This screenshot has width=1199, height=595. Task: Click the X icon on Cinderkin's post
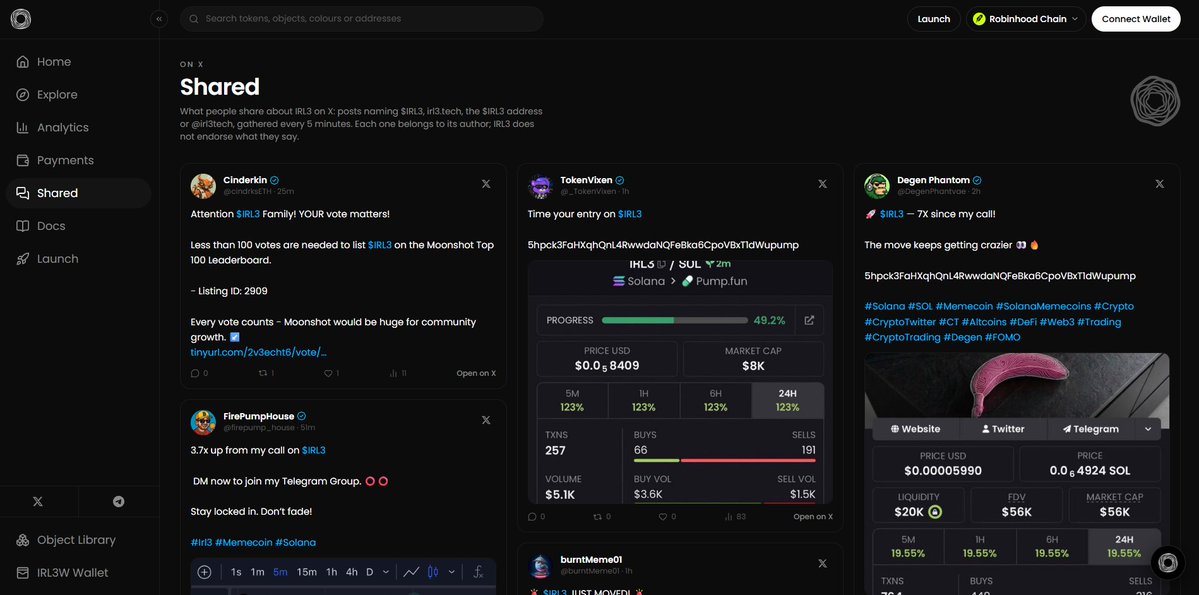point(486,184)
